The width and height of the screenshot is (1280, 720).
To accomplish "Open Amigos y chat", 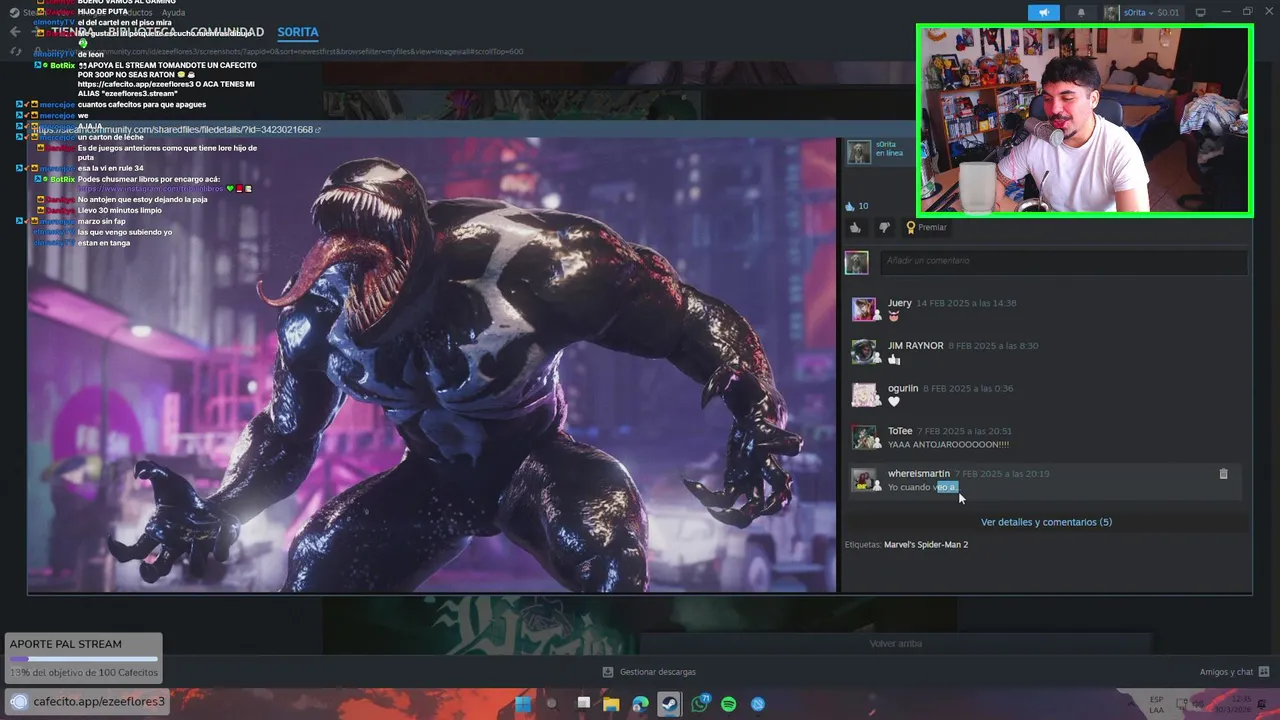I will pos(1235,672).
